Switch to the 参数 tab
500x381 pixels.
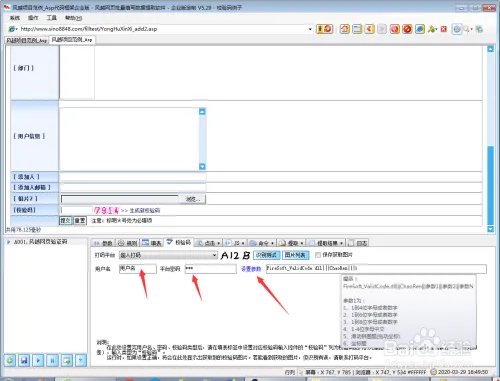(x=103, y=243)
